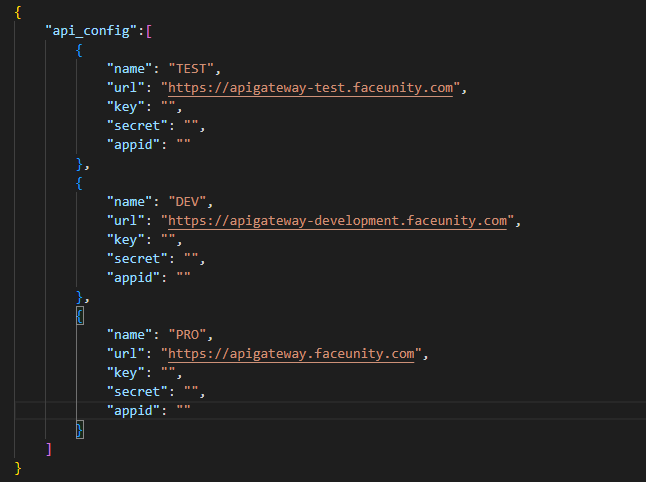Click the "key" line in the TEST block

click(144, 107)
